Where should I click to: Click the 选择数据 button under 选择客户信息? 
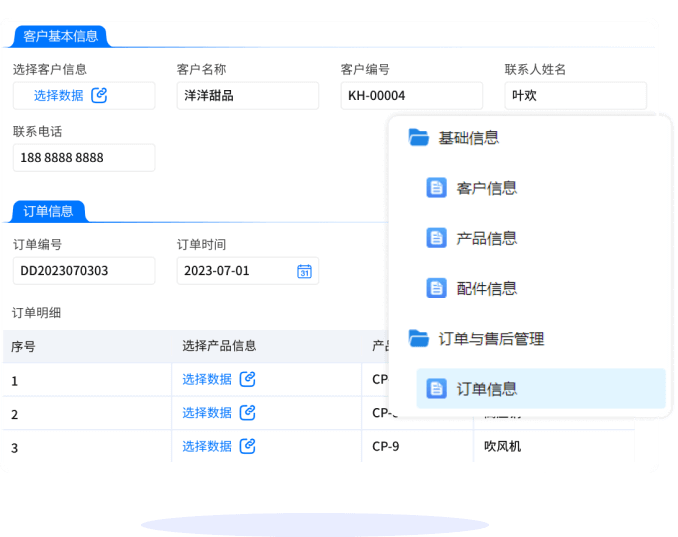[x=59, y=96]
